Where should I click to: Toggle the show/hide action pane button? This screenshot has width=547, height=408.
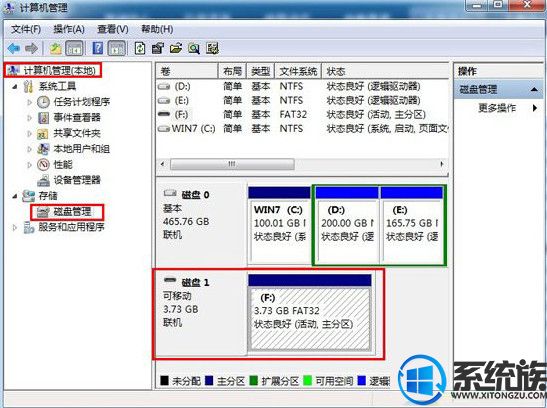pyautogui.click(x=117, y=48)
